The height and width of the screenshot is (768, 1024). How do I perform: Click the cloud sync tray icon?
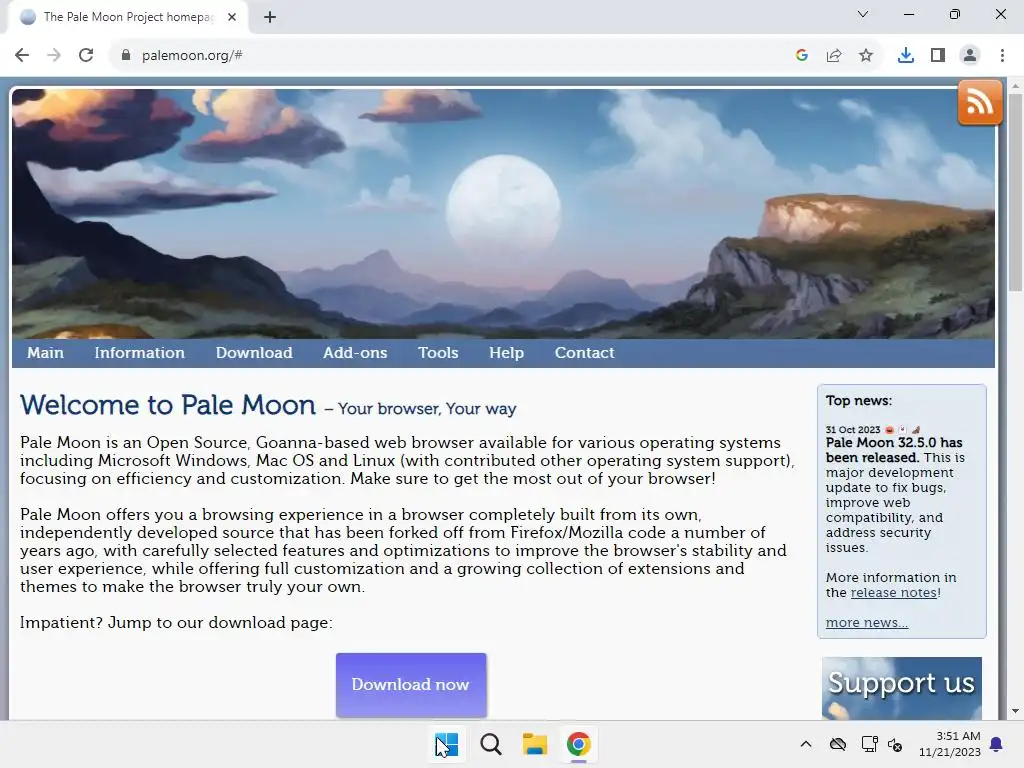click(x=838, y=744)
